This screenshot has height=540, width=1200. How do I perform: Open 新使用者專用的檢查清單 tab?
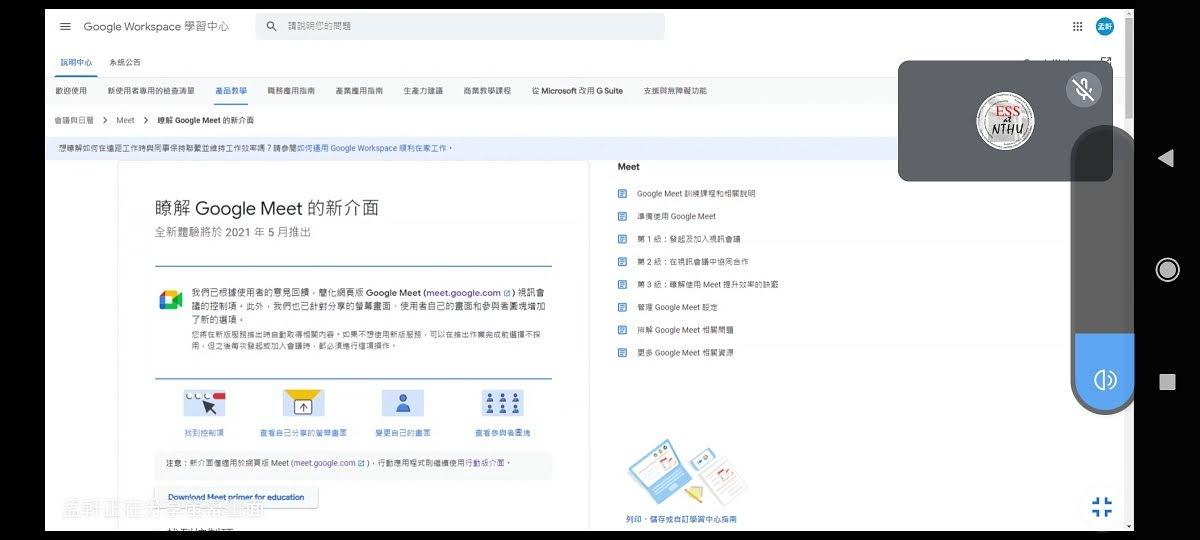(x=151, y=90)
